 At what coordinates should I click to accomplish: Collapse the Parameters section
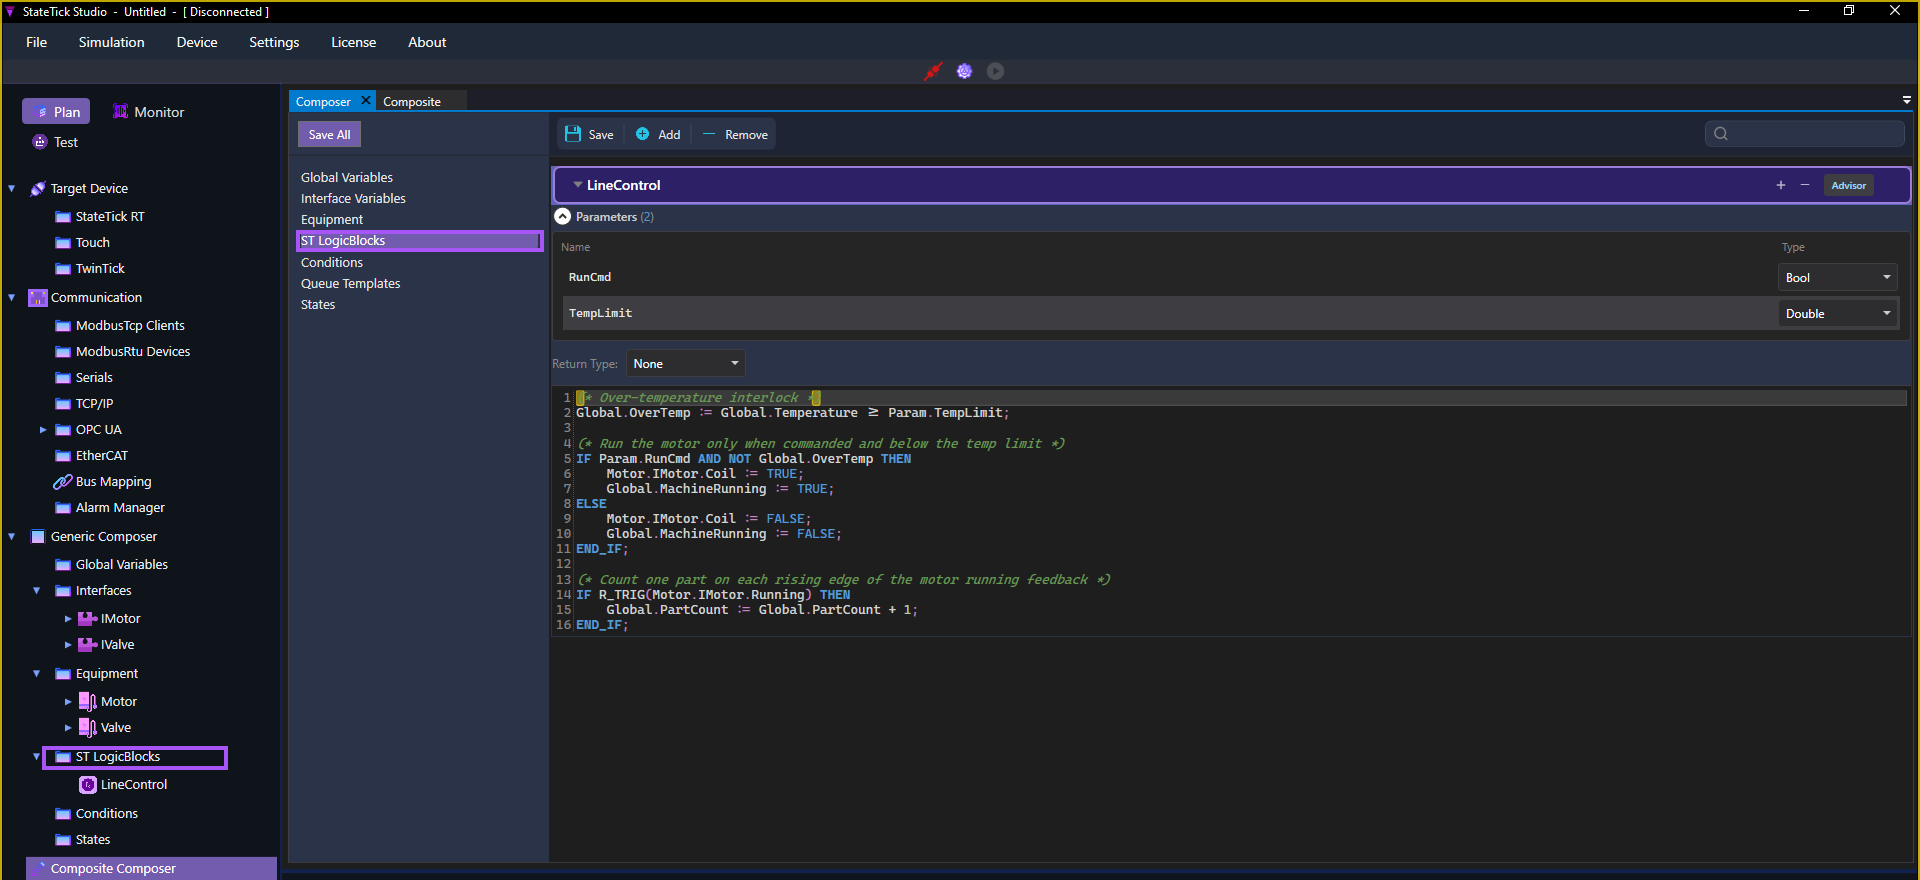click(563, 217)
